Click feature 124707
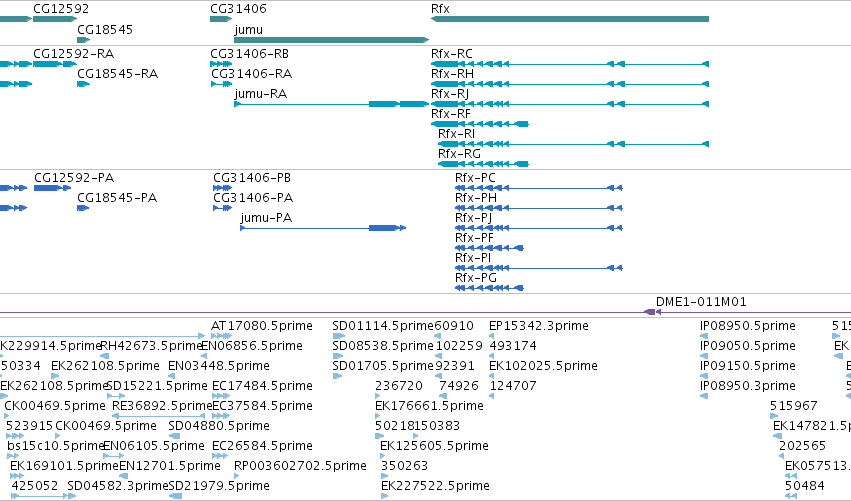Screen dimensions: 851x501 point(513,386)
